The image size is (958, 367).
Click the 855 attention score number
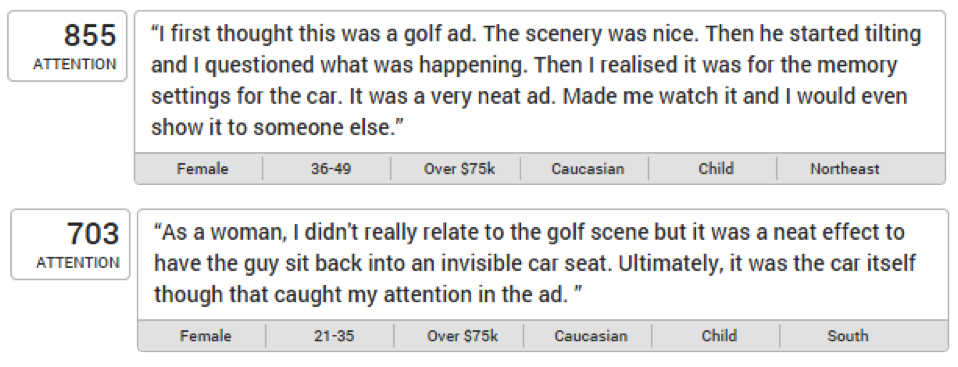click(90, 35)
